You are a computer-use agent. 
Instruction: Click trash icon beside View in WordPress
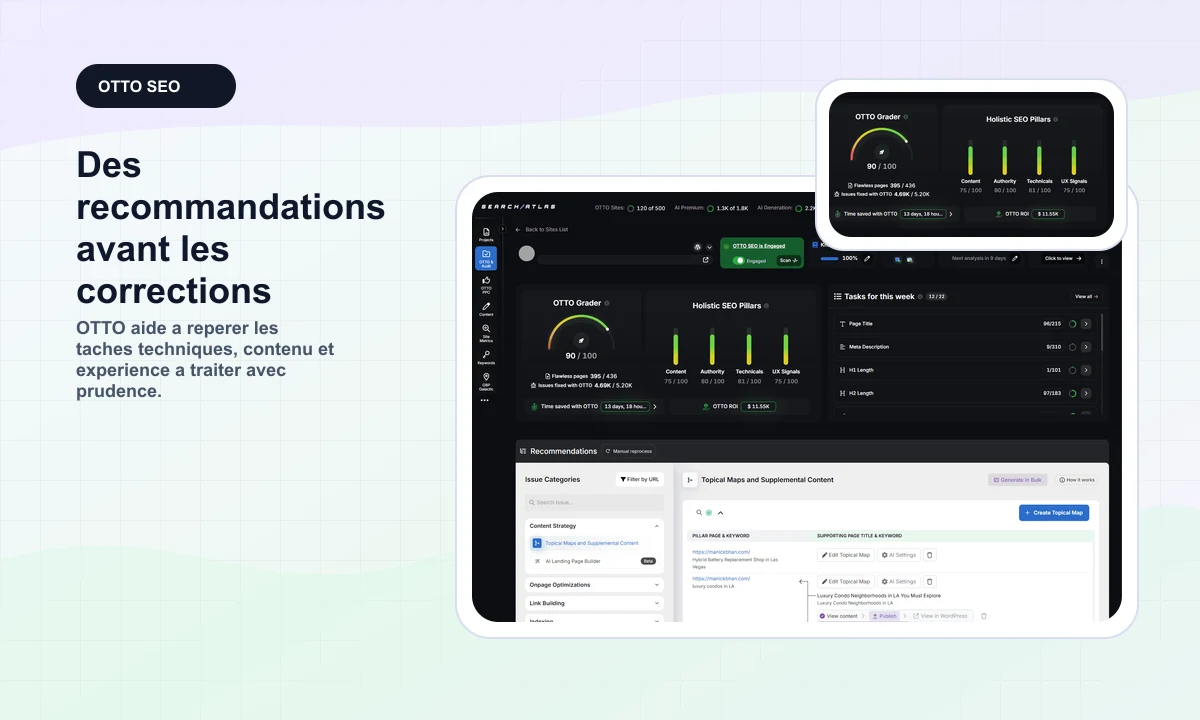tap(983, 616)
